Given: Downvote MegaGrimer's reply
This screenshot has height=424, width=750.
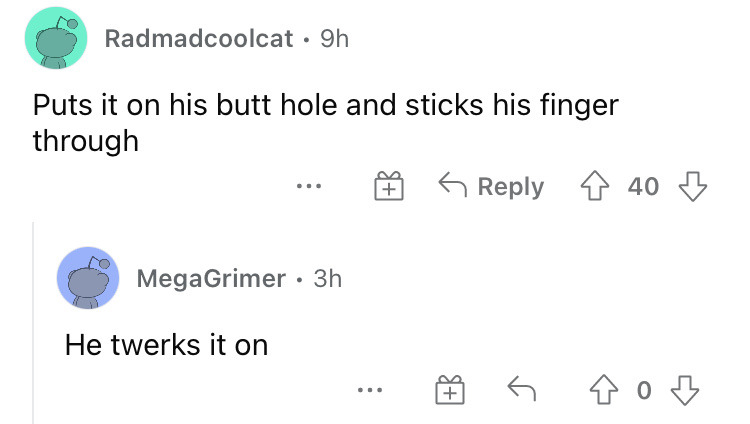Looking at the screenshot, I should [685, 390].
